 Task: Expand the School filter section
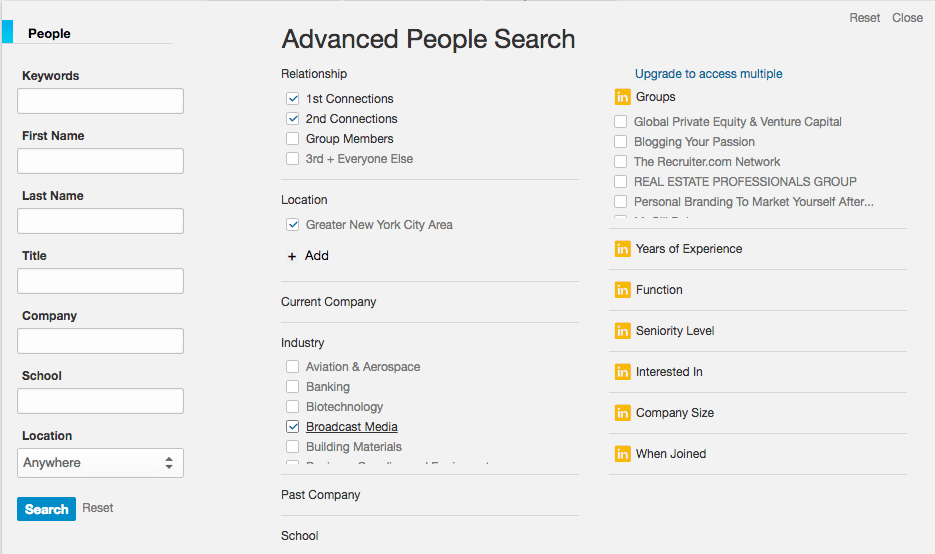(299, 536)
